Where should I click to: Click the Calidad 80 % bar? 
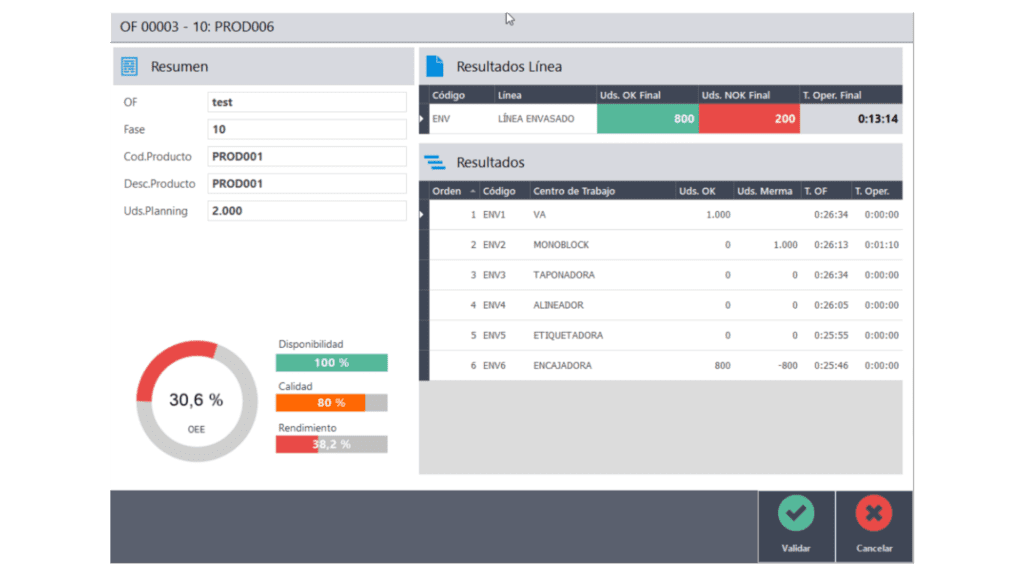332,403
